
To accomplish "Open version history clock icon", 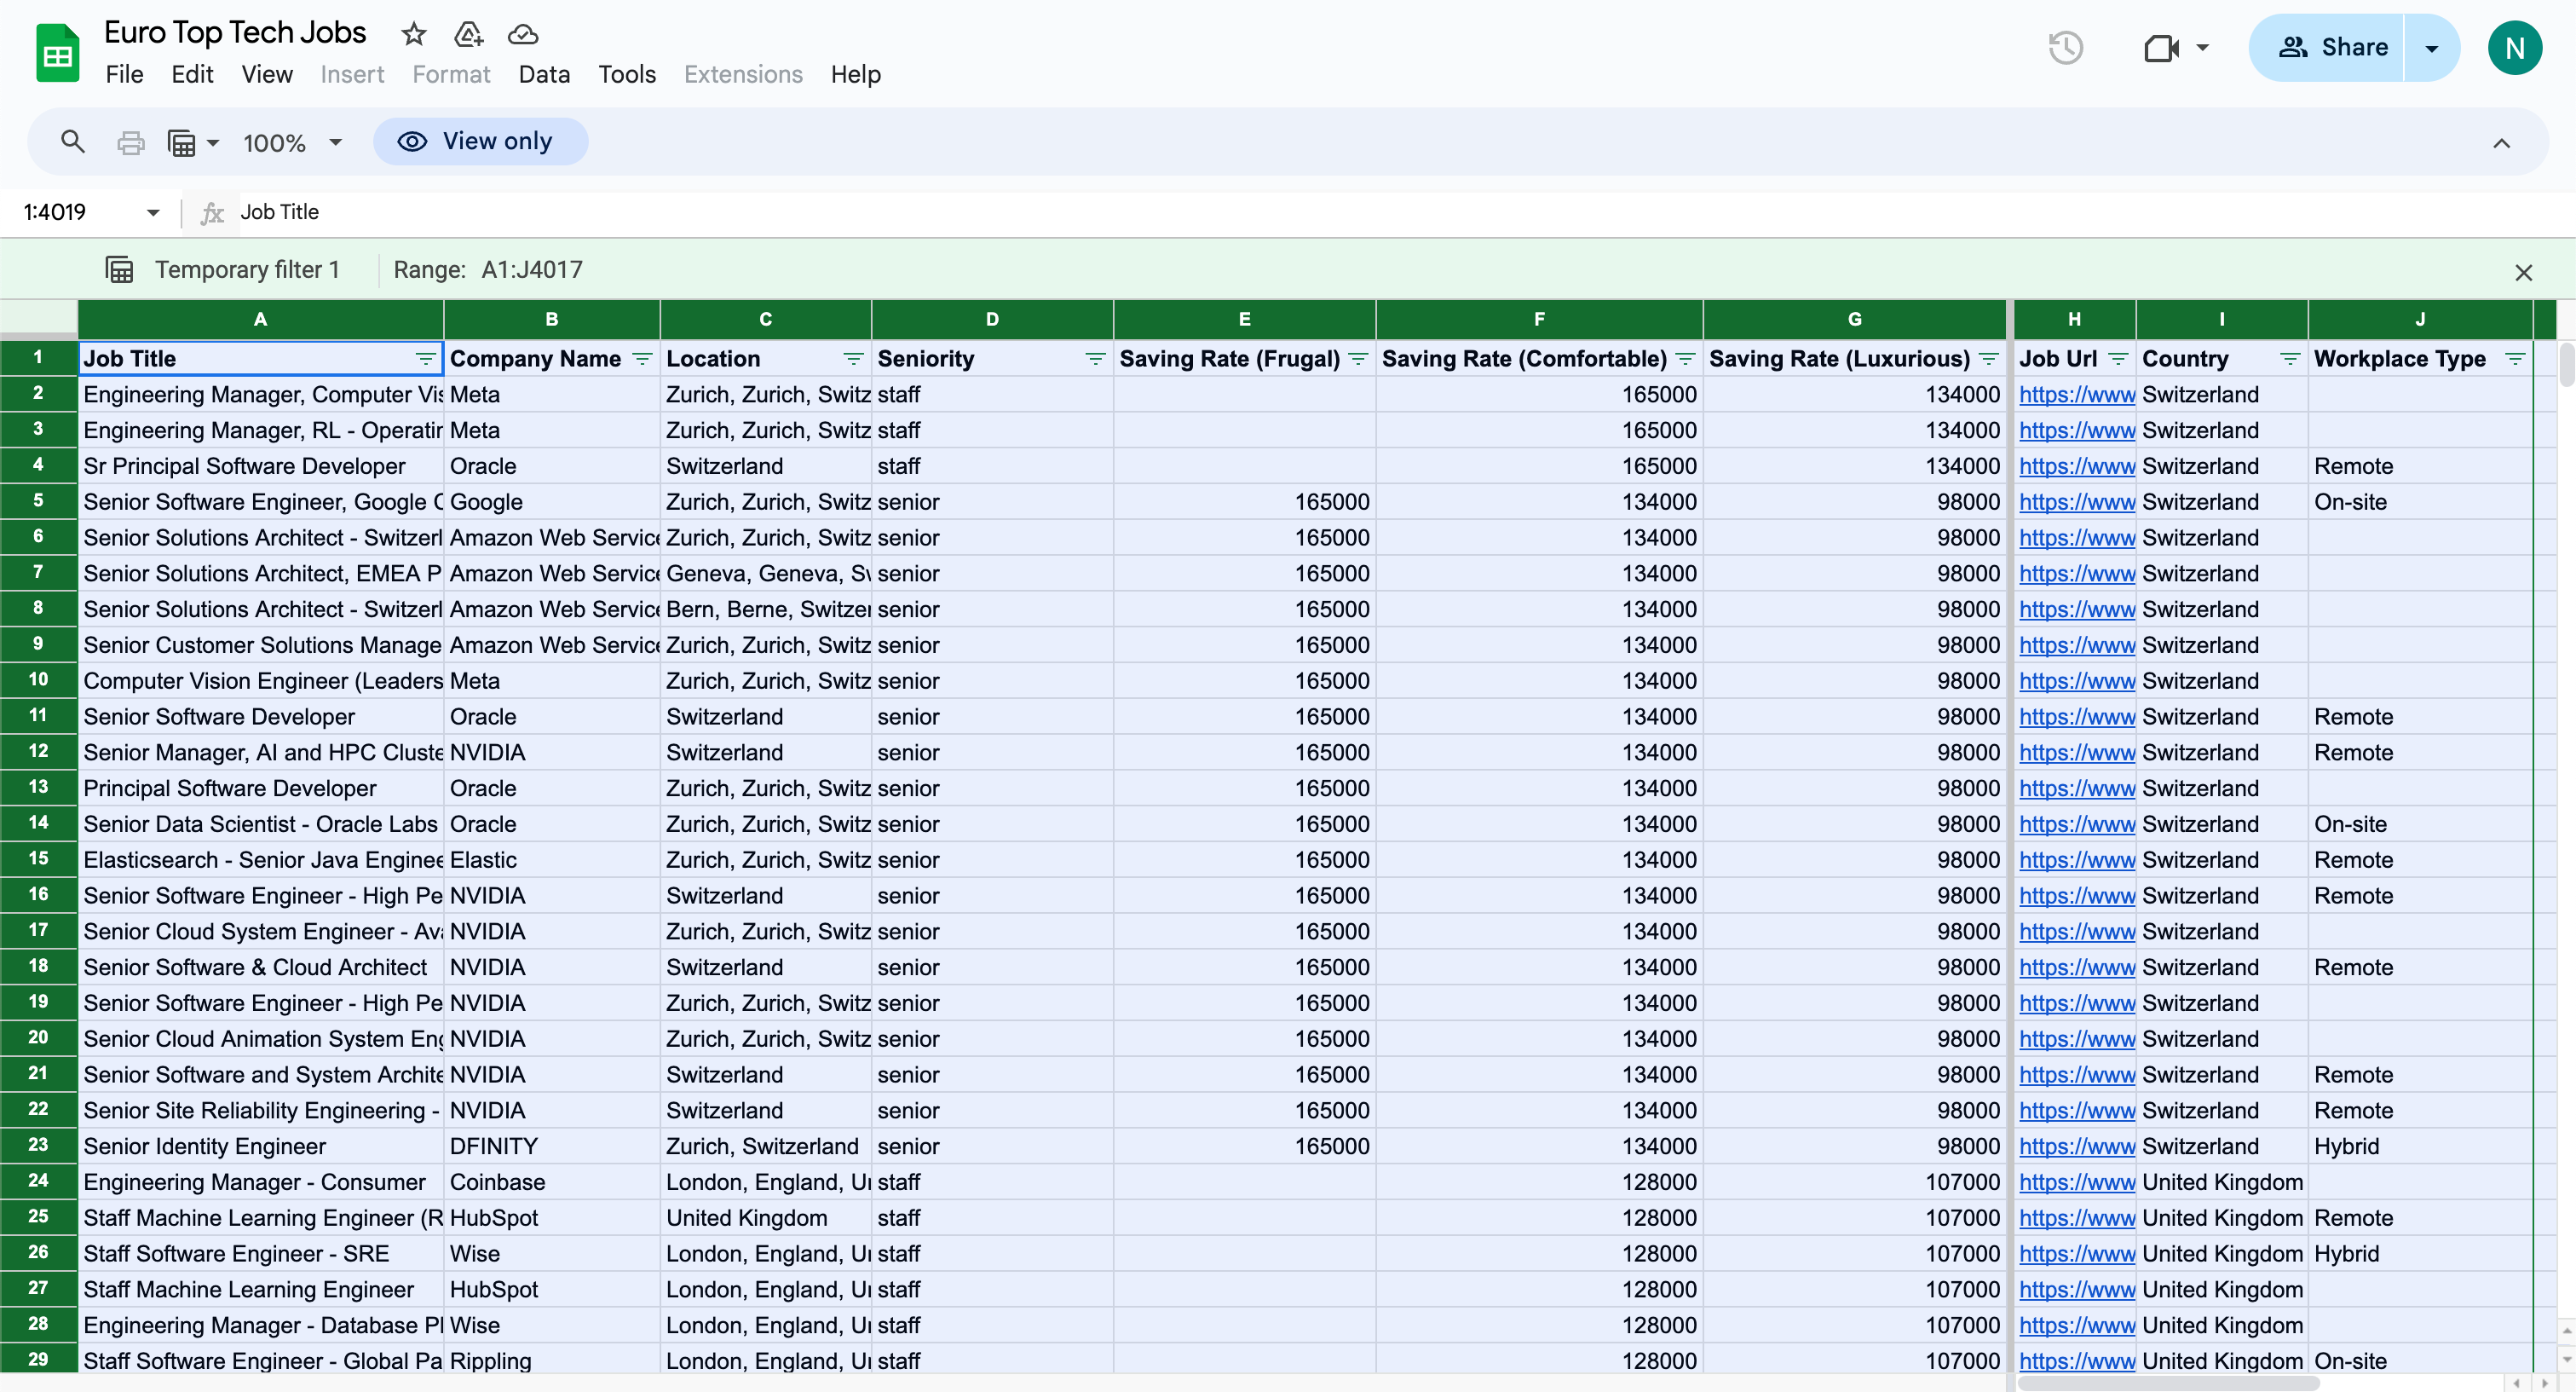I will (x=2065, y=47).
